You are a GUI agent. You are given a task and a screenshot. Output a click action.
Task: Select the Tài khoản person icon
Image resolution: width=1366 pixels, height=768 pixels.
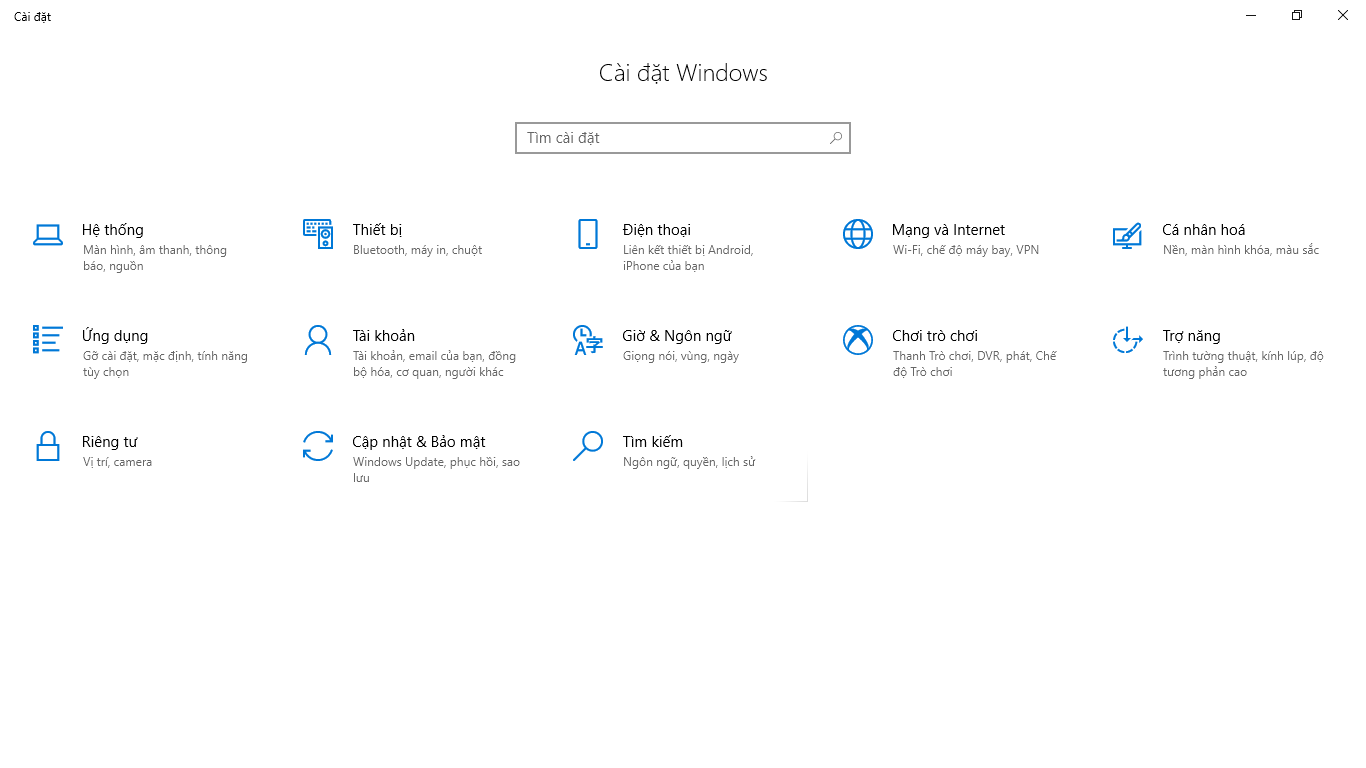pos(318,340)
